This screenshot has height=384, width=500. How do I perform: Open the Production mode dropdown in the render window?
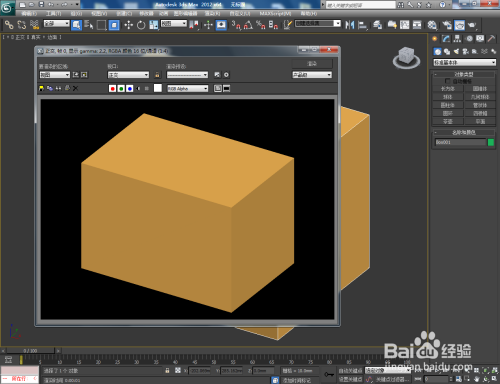point(312,75)
